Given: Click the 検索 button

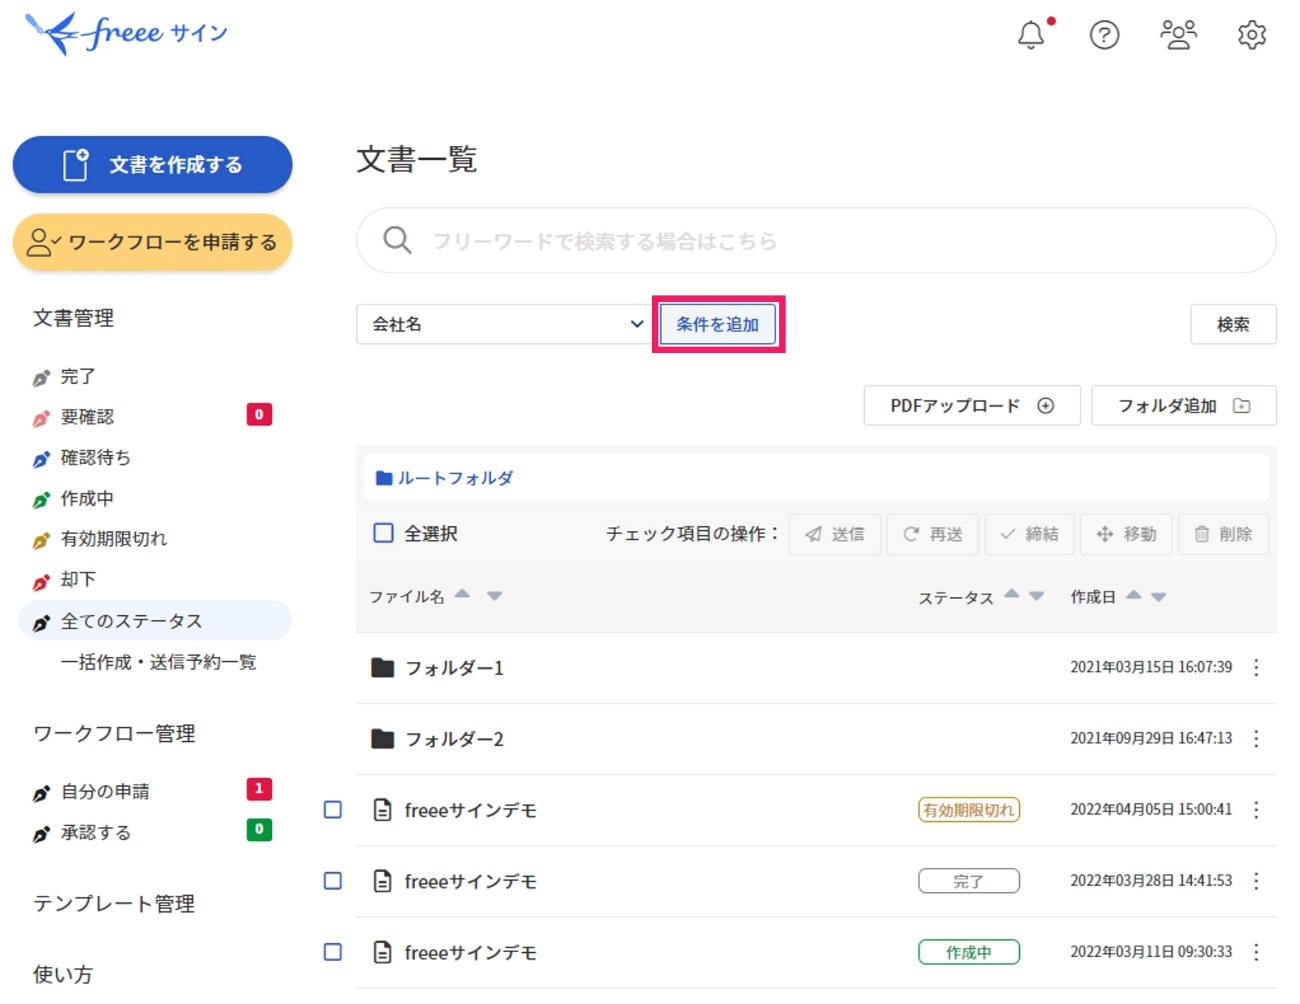Looking at the screenshot, I should pyautogui.click(x=1233, y=324).
